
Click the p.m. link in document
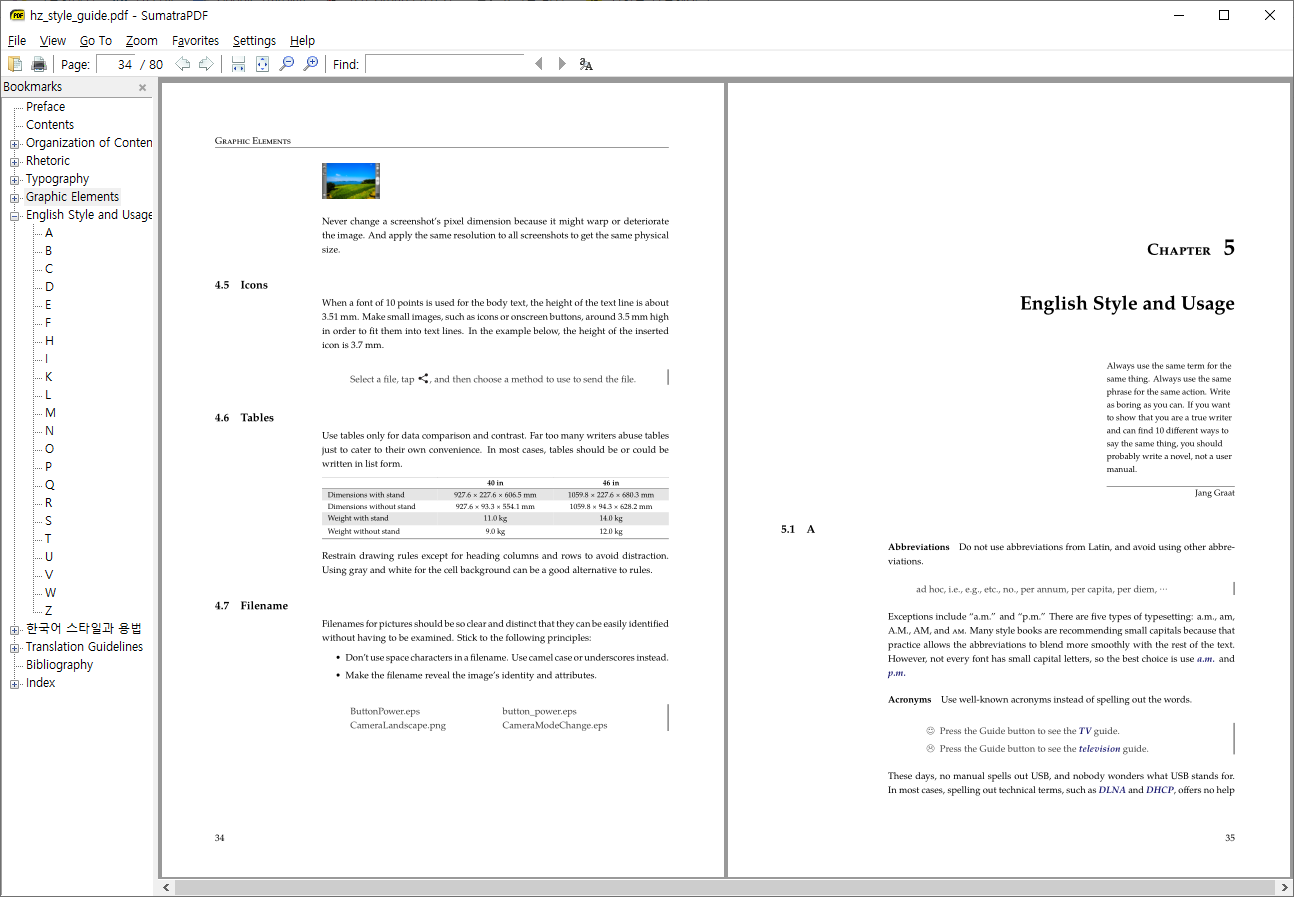(x=897, y=673)
